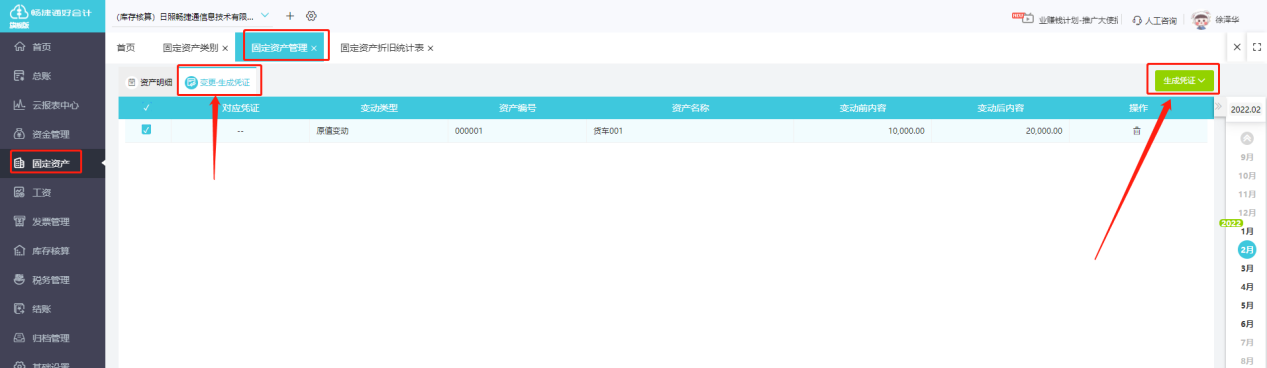This screenshot has width=1267, height=368.
Task: Toggle fullscreen icon at top right
Action: 1257,47
